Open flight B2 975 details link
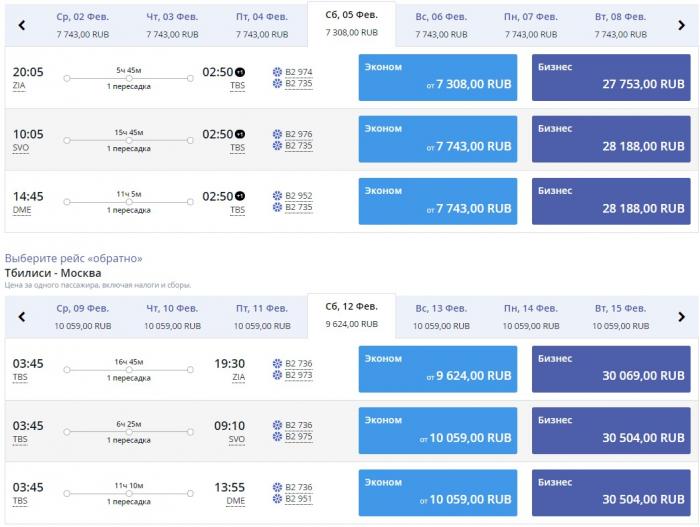Image resolution: width=700 pixels, height=527 pixels. [299, 436]
